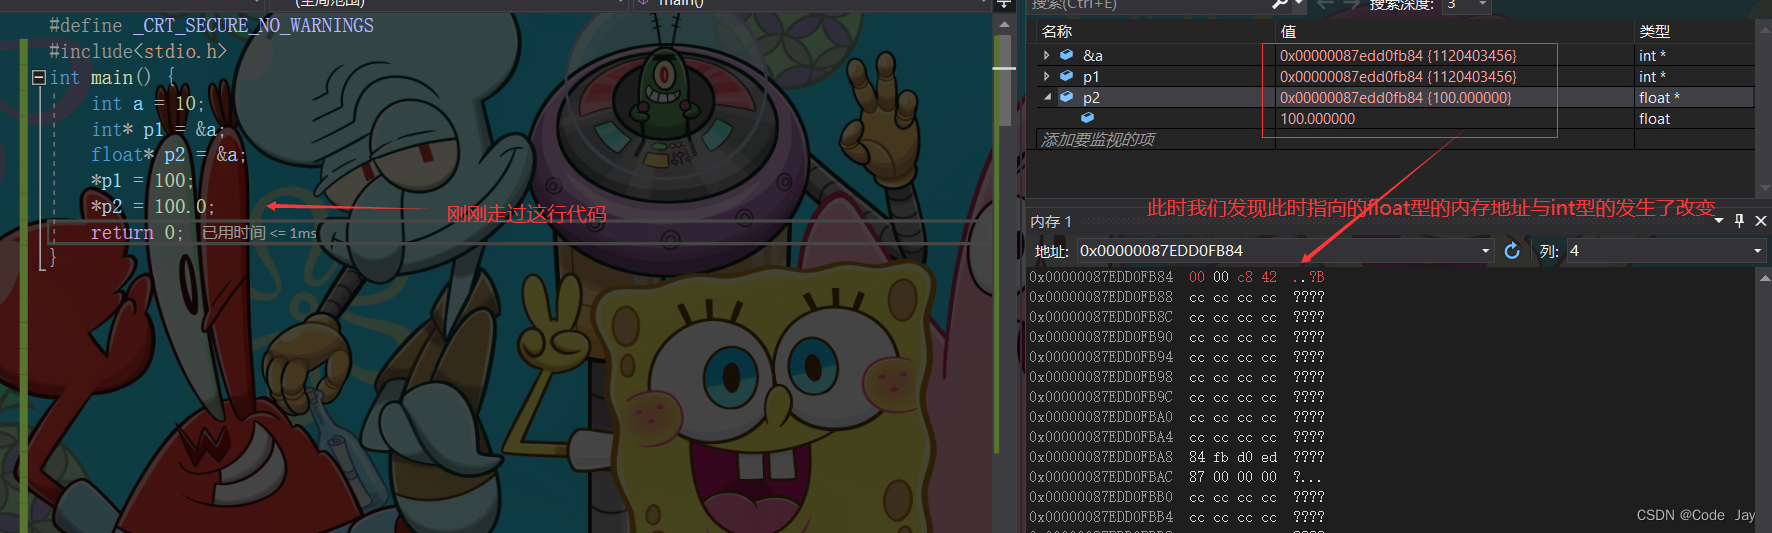Image resolution: width=1772 pixels, height=533 pixels.
Task: Click the #include<stdio.h> line
Action: (138, 51)
